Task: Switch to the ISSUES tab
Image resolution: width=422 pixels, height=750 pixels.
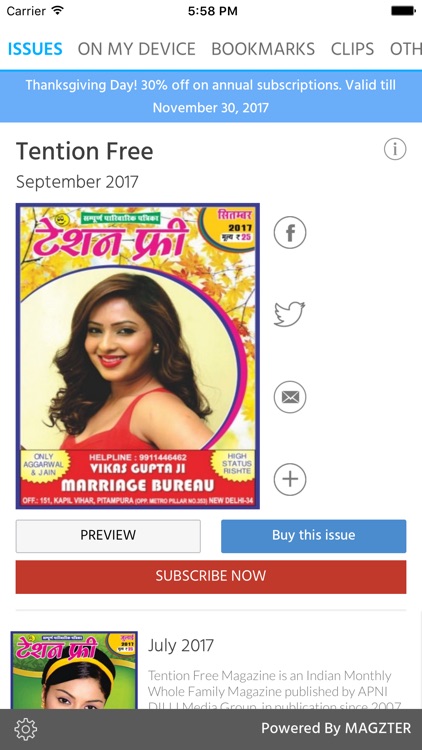Action: click(35, 49)
